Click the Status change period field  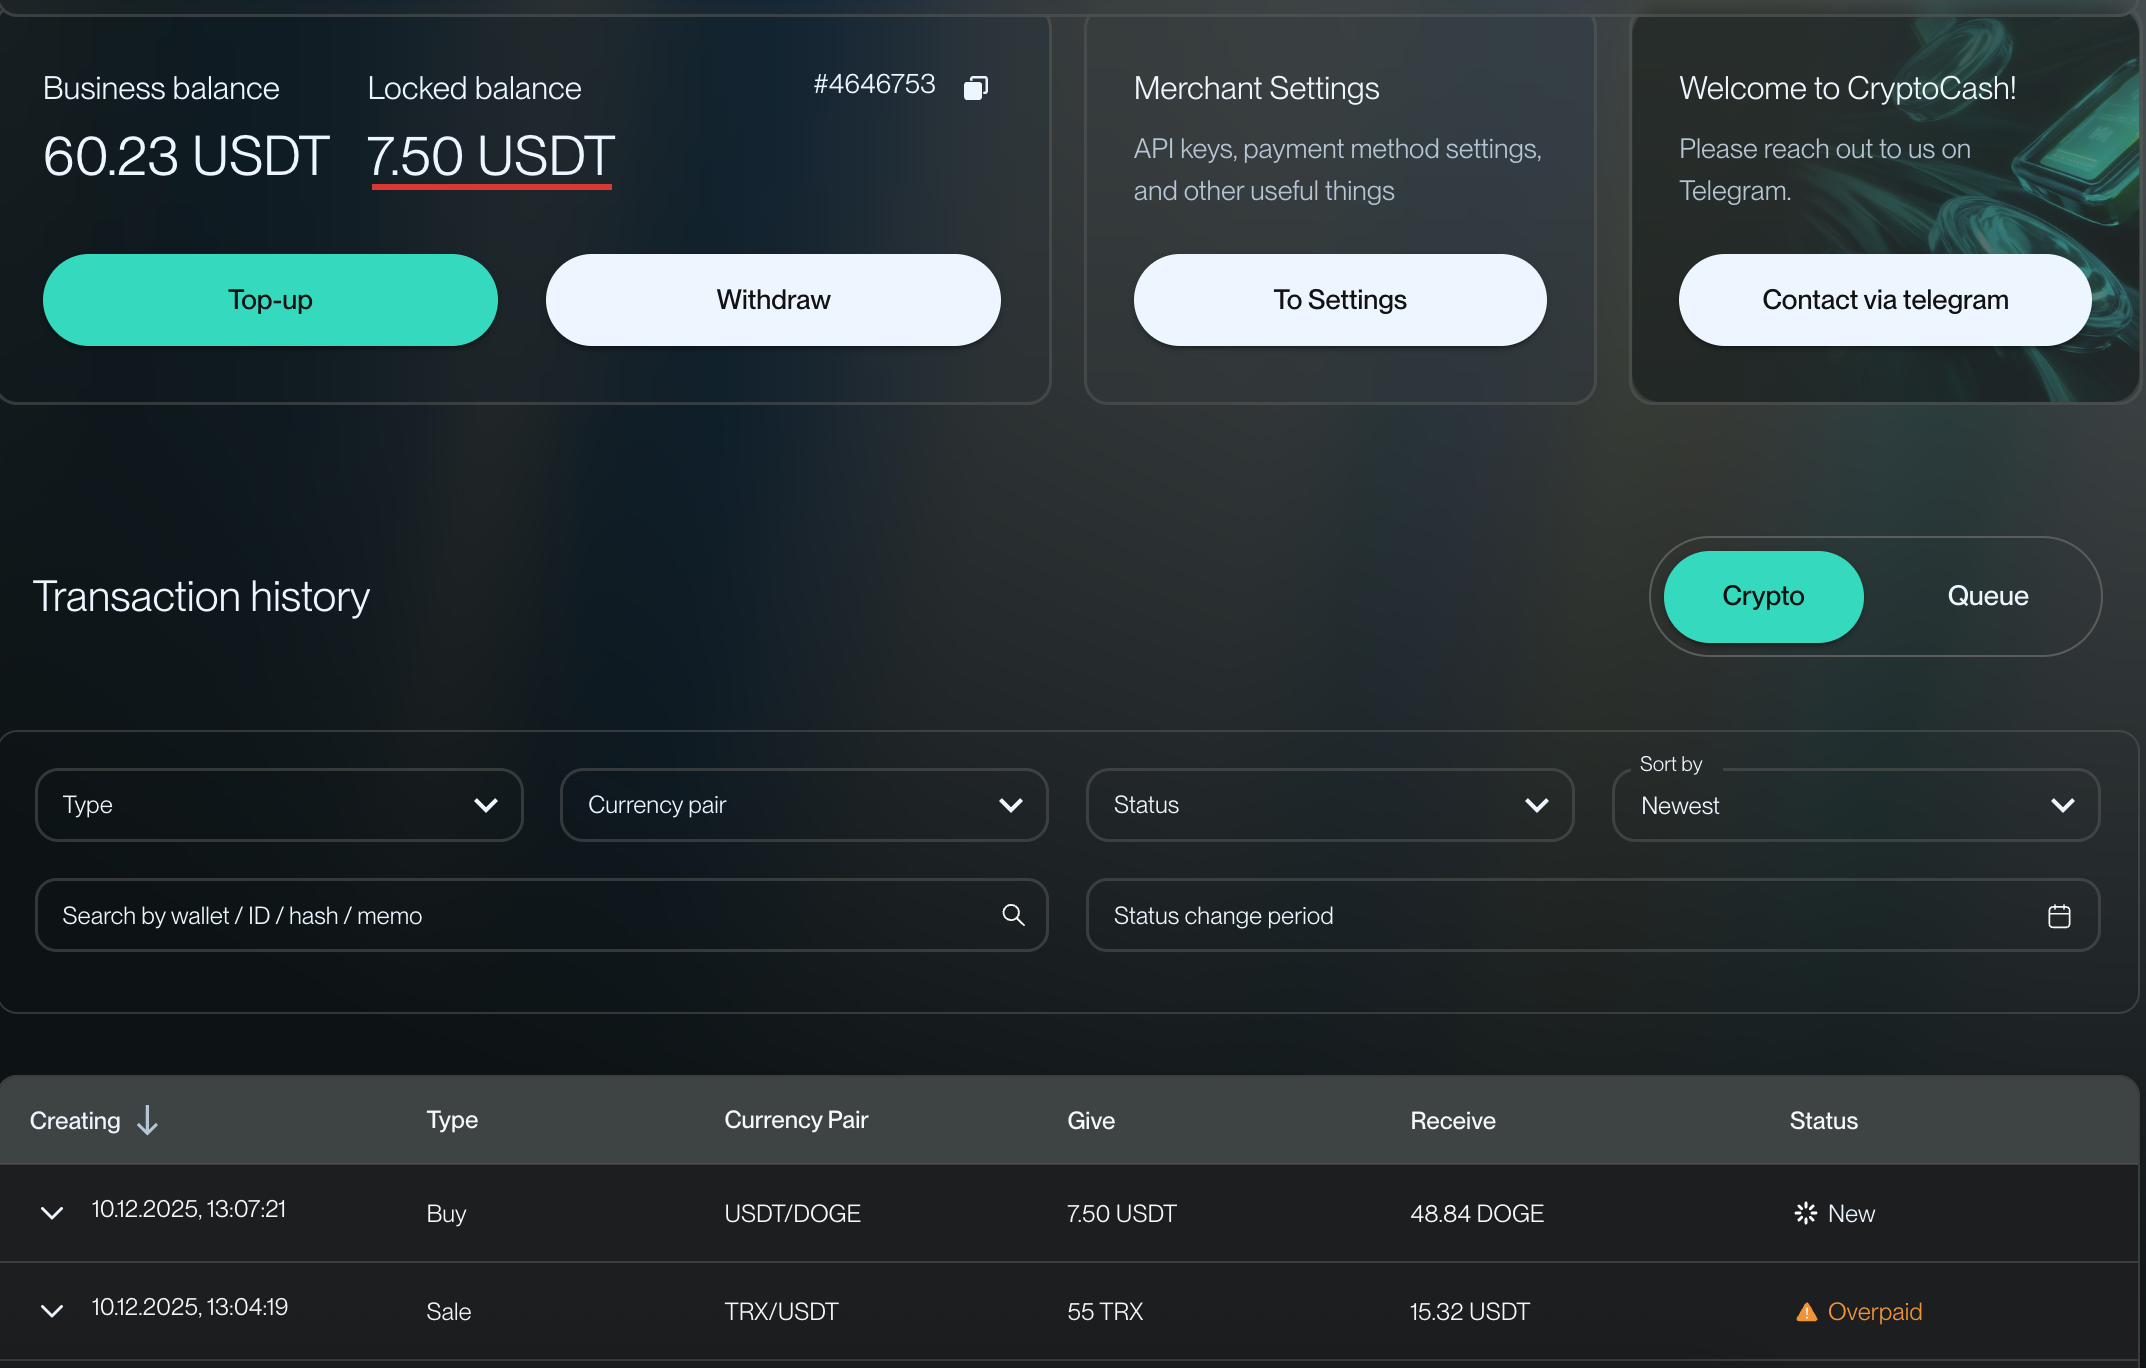(x=1560, y=915)
